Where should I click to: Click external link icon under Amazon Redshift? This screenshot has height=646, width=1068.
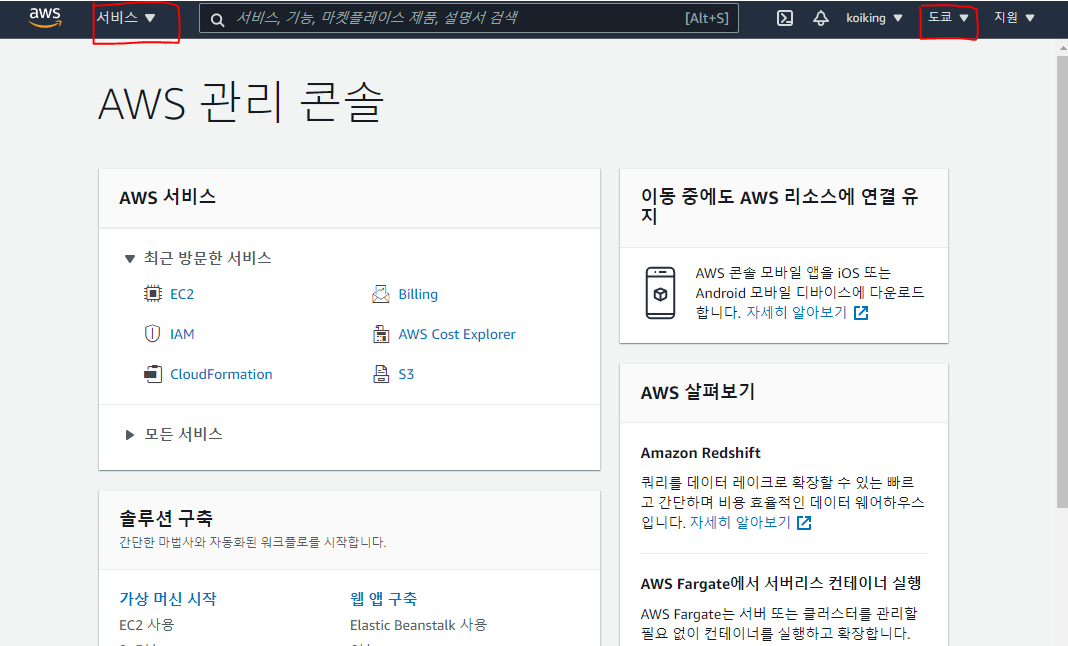tap(804, 523)
